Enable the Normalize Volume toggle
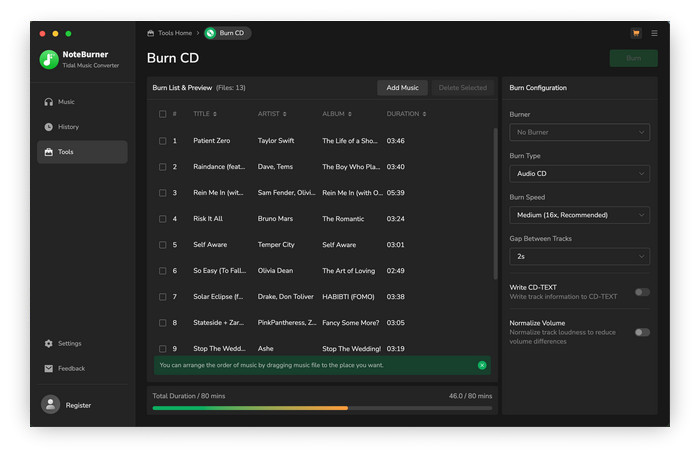The width and height of the screenshot is (700, 457). point(642,332)
